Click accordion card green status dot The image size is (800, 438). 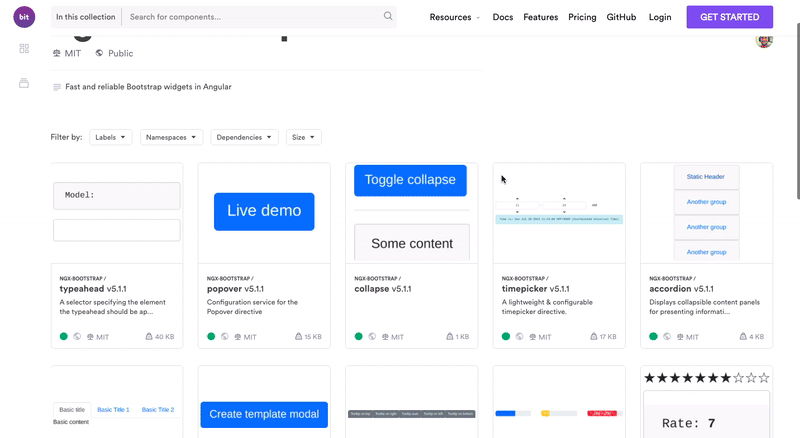(653, 336)
